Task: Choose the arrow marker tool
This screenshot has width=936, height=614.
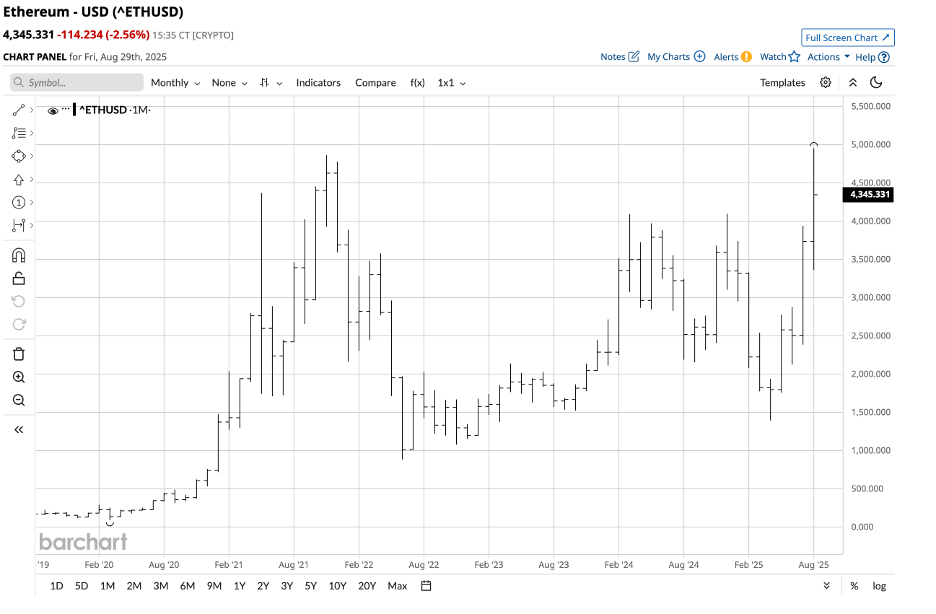Action: click(x=19, y=180)
